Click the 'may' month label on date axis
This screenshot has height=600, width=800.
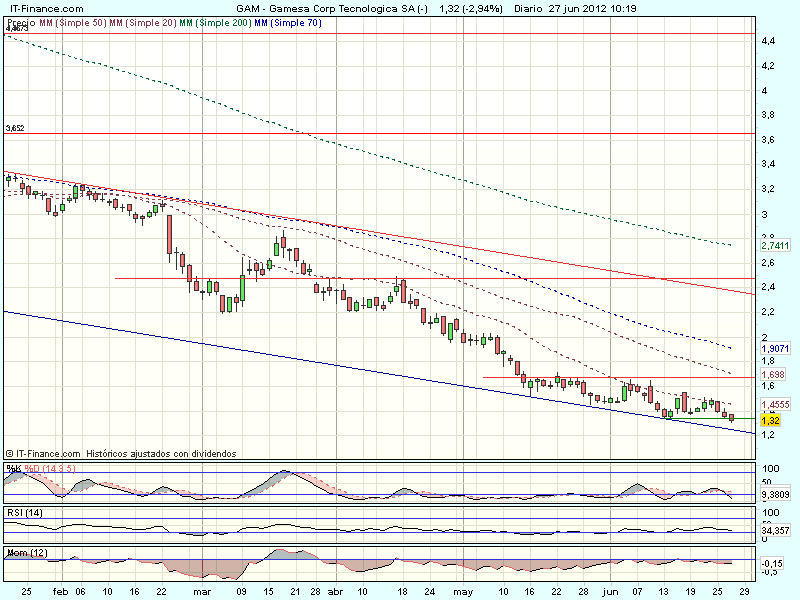(x=463, y=592)
